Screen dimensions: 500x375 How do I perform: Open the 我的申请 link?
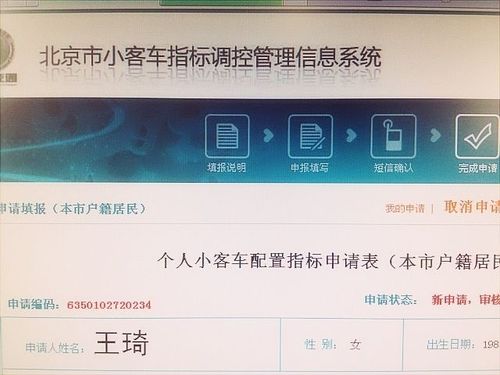(405, 208)
